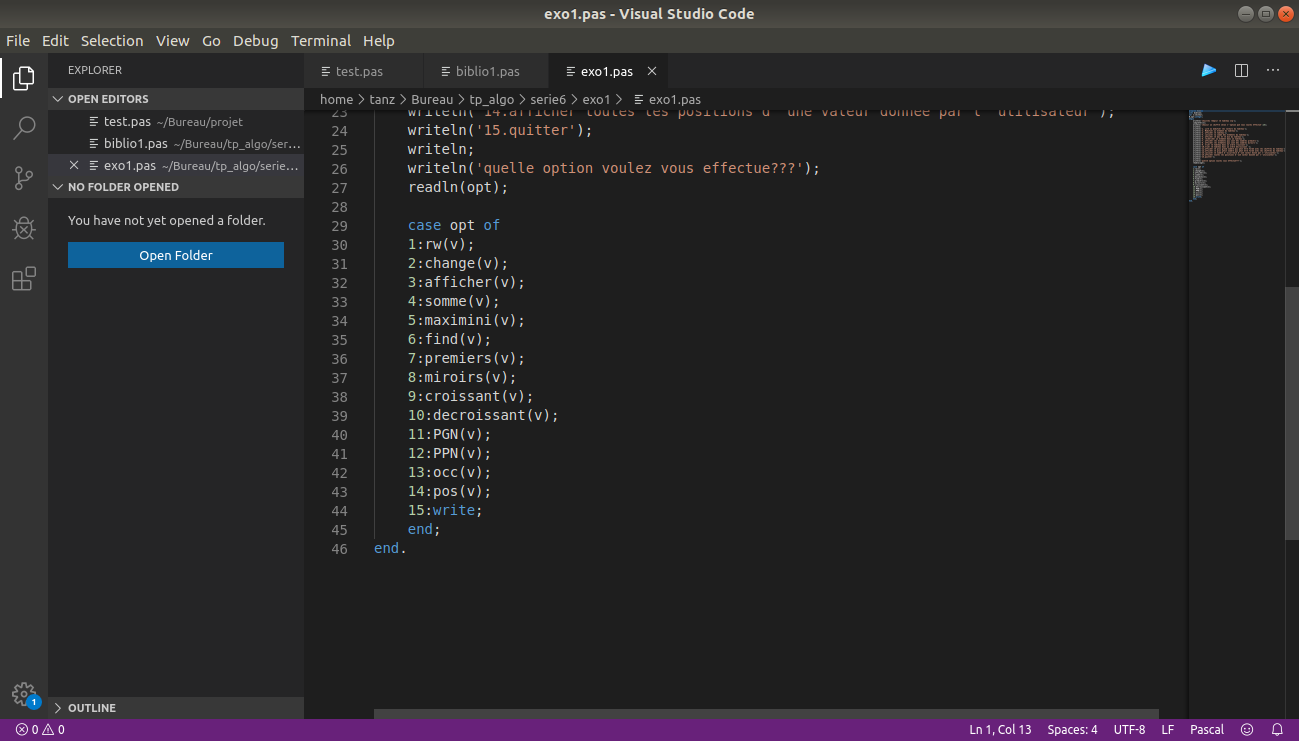Image resolution: width=1299 pixels, height=741 pixels.
Task: Click the readln(opt); code line
Action: [458, 188]
